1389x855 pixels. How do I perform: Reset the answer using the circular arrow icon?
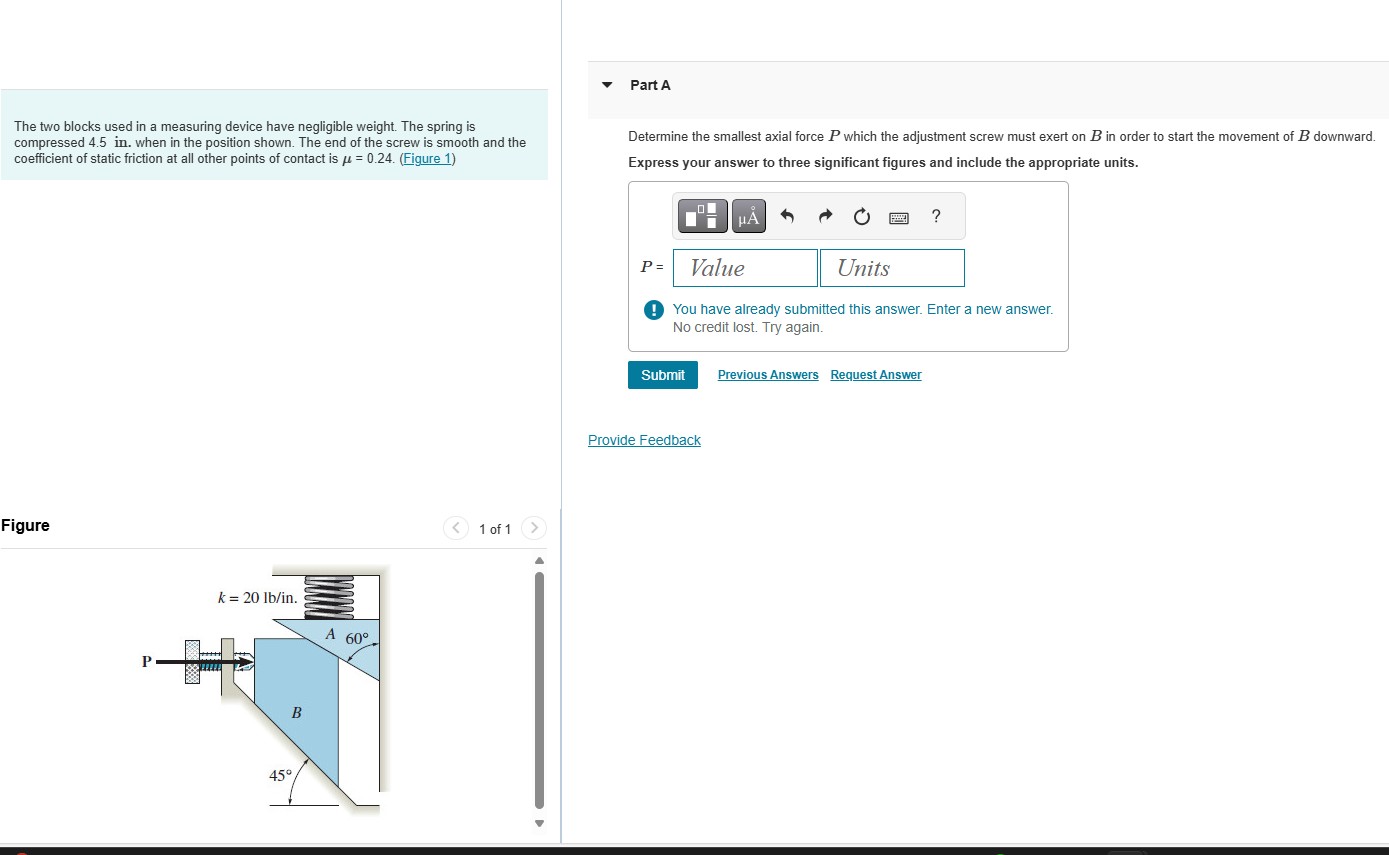click(861, 216)
